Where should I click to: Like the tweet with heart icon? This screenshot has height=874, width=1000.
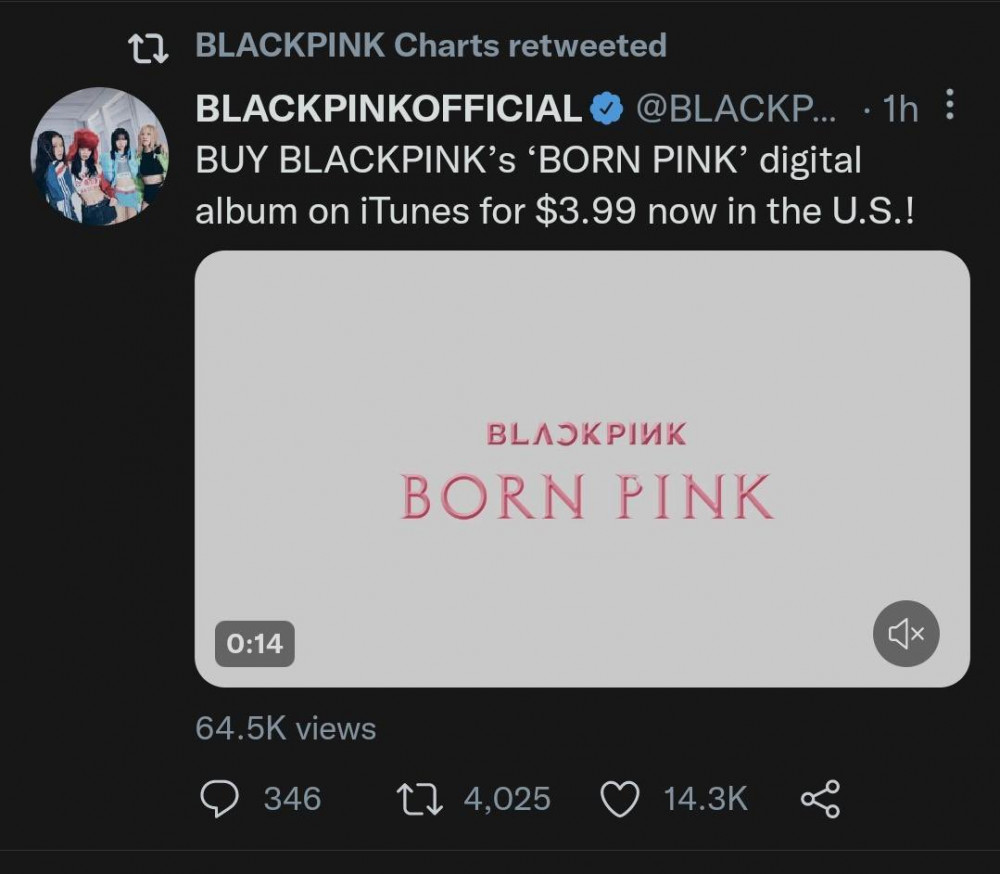(620, 799)
